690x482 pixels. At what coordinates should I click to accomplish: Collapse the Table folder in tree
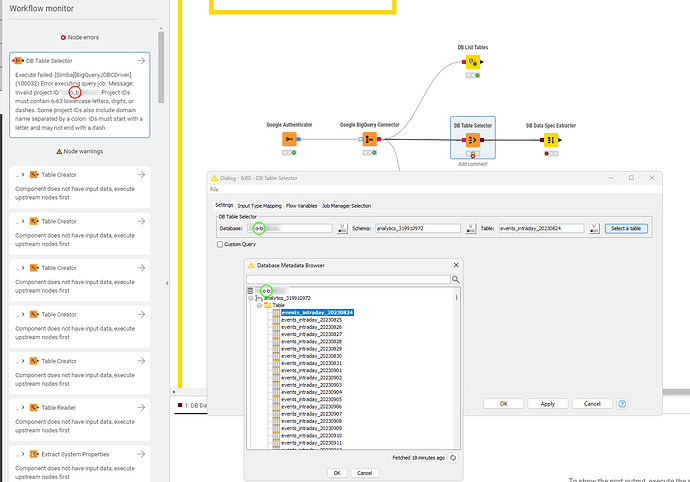click(x=261, y=305)
